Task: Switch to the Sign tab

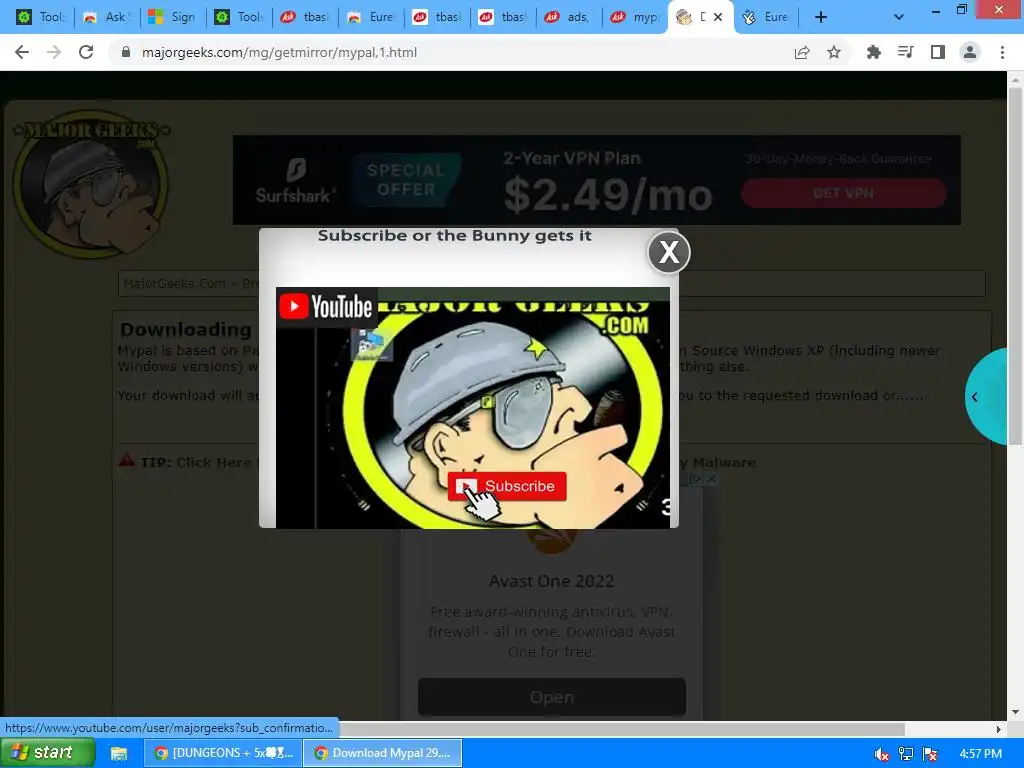Action: (x=172, y=17)
